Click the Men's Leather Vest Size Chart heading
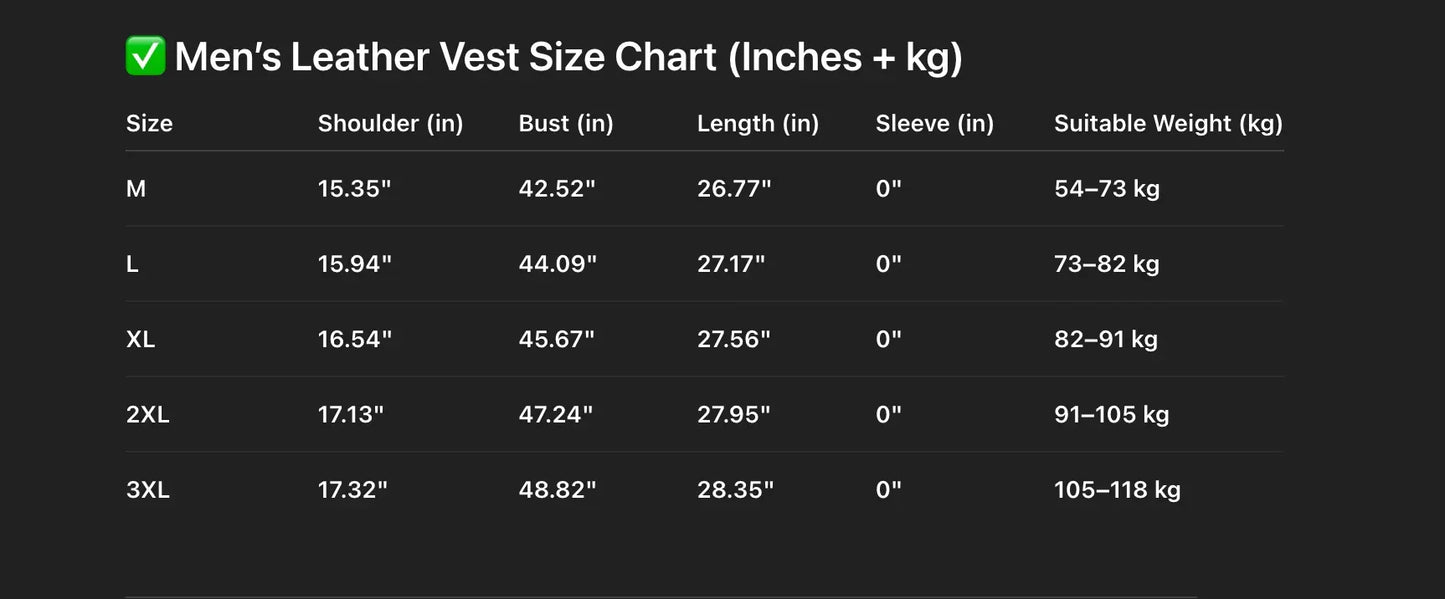1445x599 pixels. pos(568,57)
